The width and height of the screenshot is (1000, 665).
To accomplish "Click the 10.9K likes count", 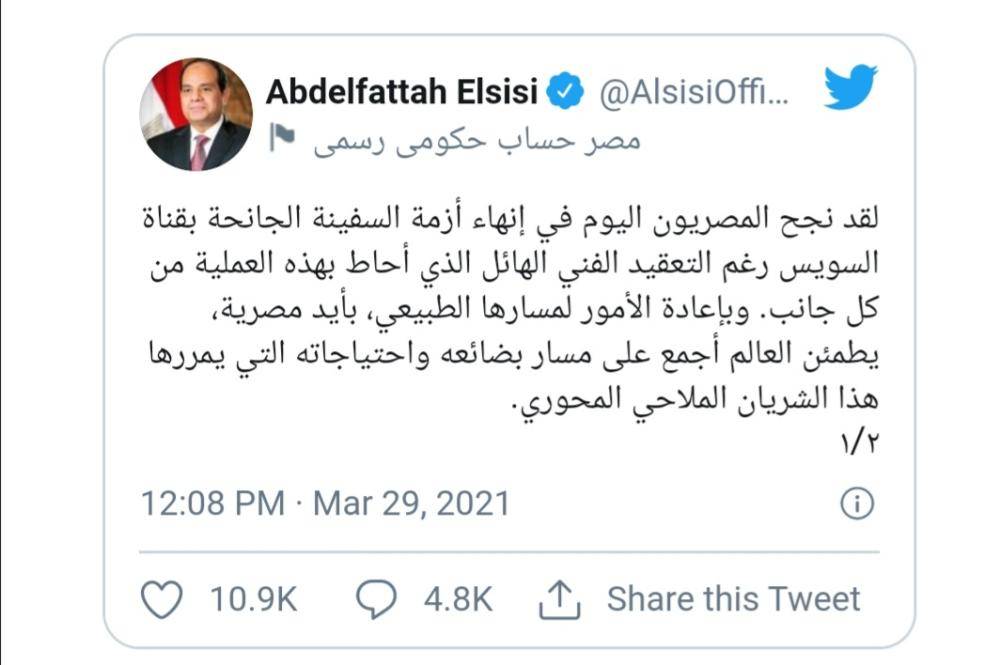I will click(x=253, y=599).
